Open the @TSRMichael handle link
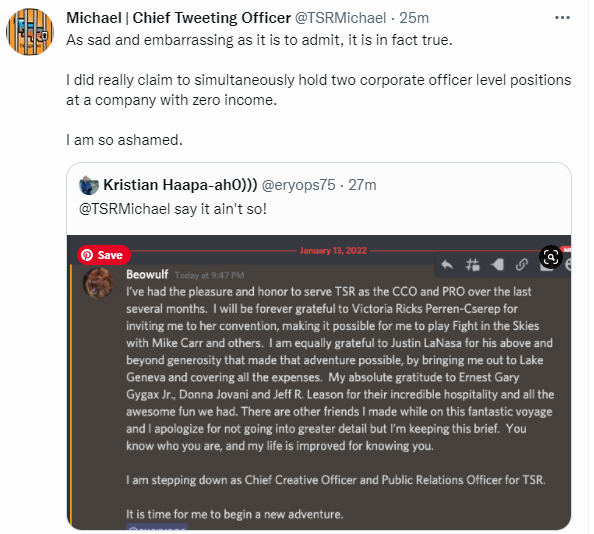Image resolution: width=594 pixels, height=534 pixels. (340, 18)
